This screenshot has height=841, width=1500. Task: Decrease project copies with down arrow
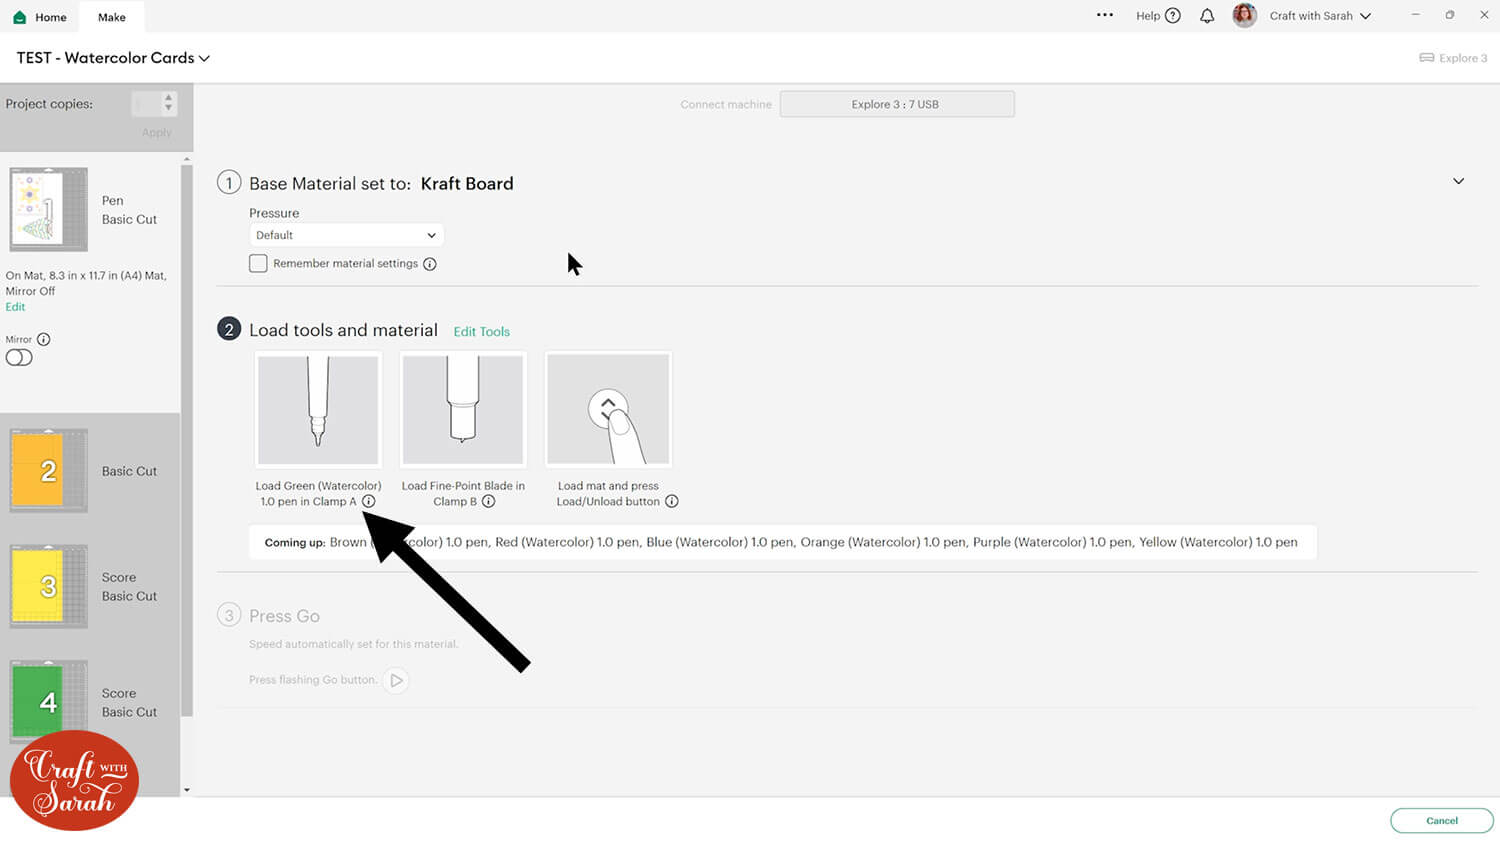click(168, 108)
